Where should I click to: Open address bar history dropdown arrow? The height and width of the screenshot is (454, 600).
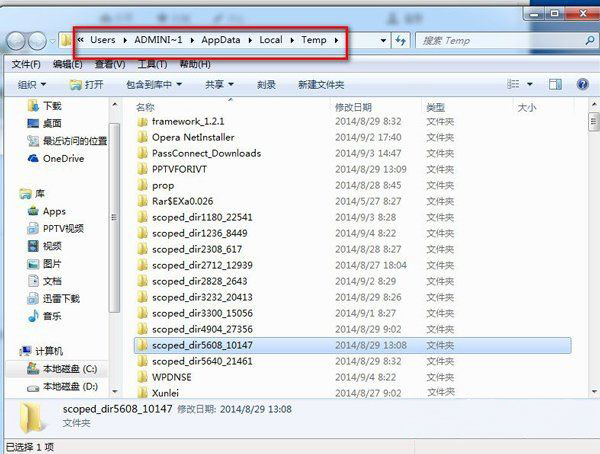tap(383, 40)
